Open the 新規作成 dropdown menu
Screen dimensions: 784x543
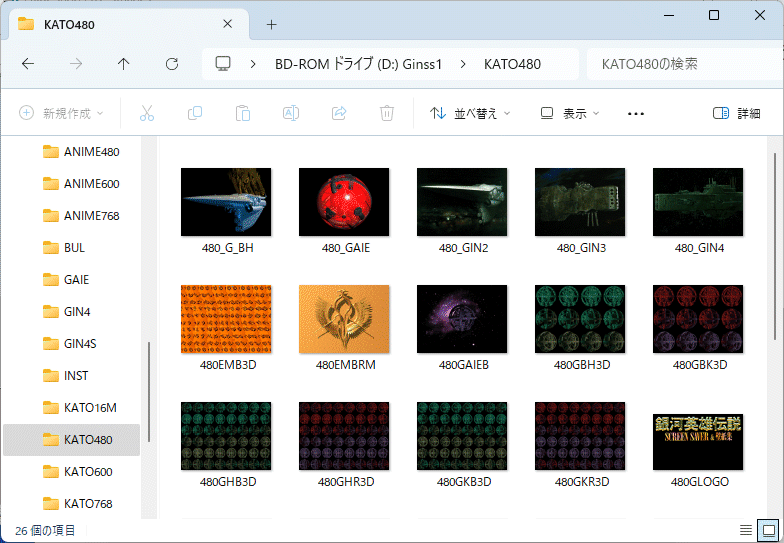pyautogui.click(x=61, y=114)
